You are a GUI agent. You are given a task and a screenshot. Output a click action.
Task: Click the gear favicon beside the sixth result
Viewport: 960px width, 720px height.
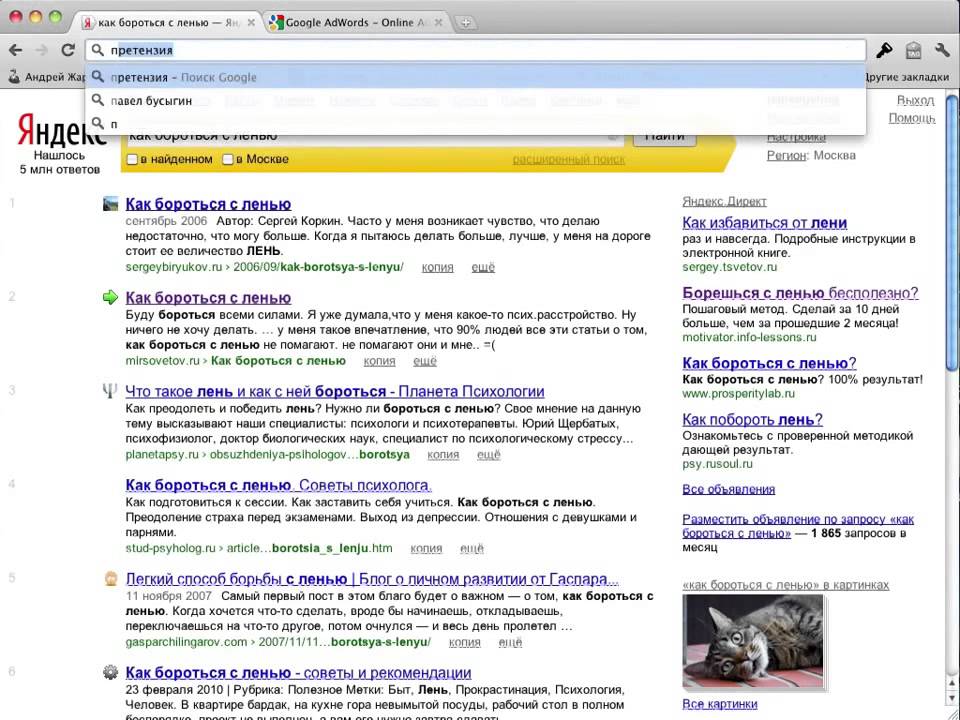point(110,672)
